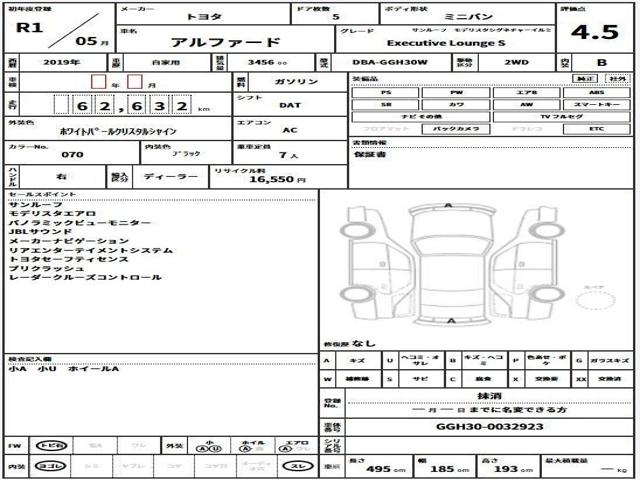Click the chassis number GGH30-0032923
Screen dimensions: 640x480
[x=489, y=427]
